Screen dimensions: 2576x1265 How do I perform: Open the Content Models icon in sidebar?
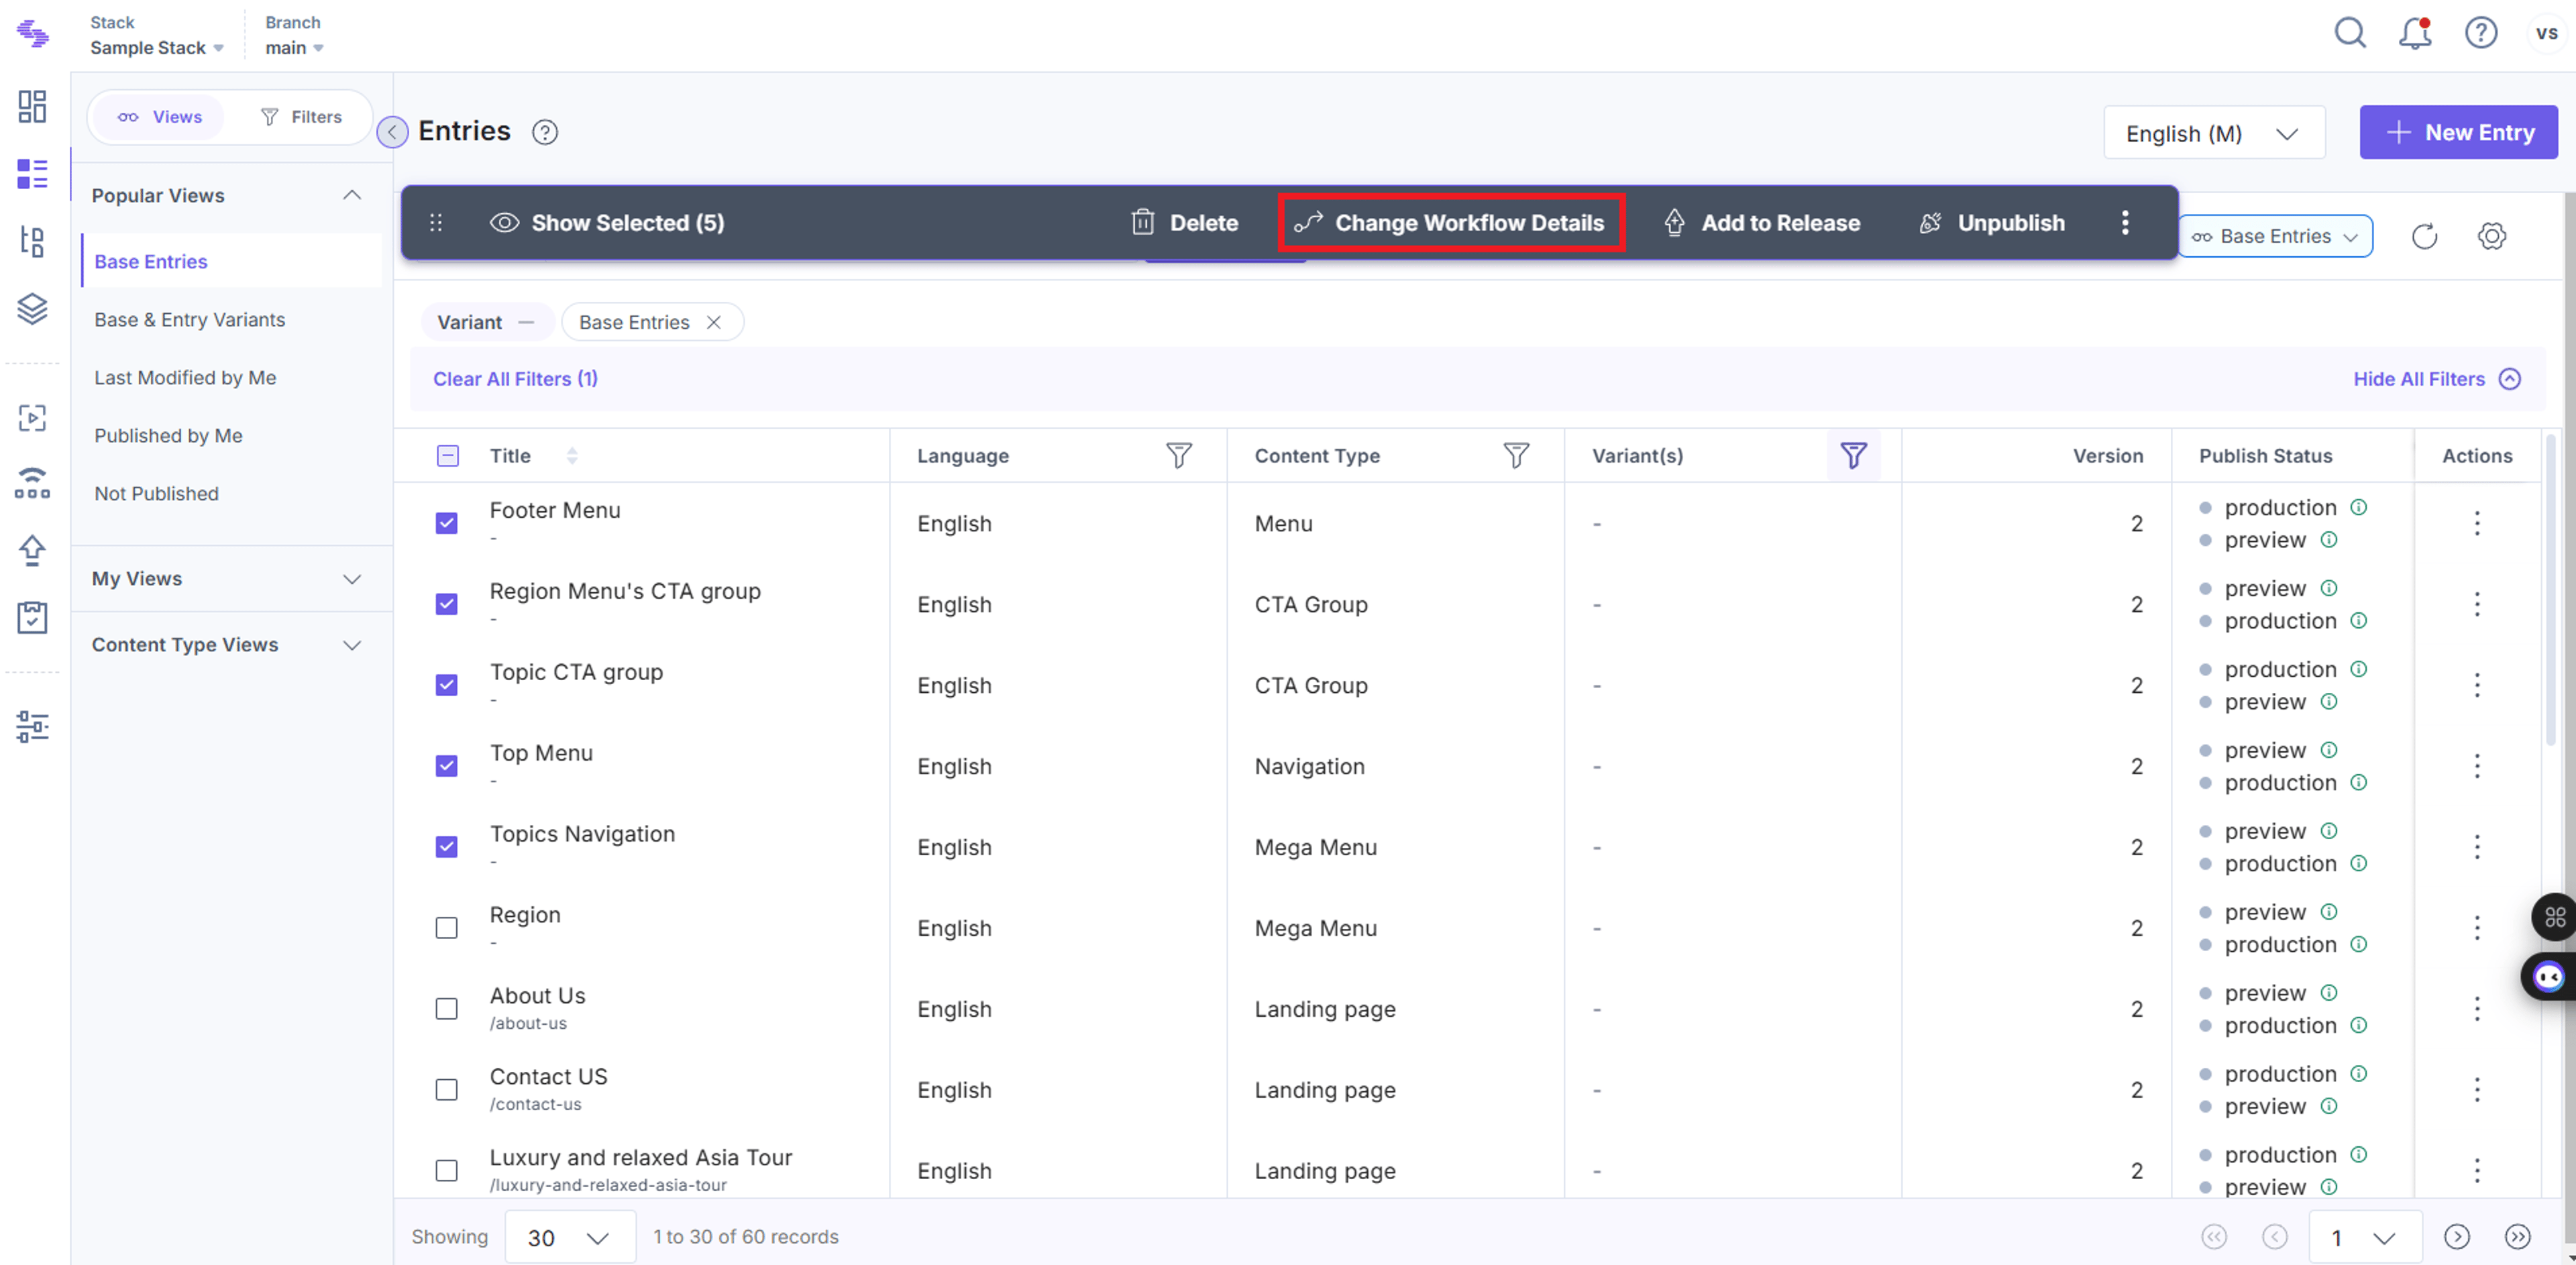(32, 241)
